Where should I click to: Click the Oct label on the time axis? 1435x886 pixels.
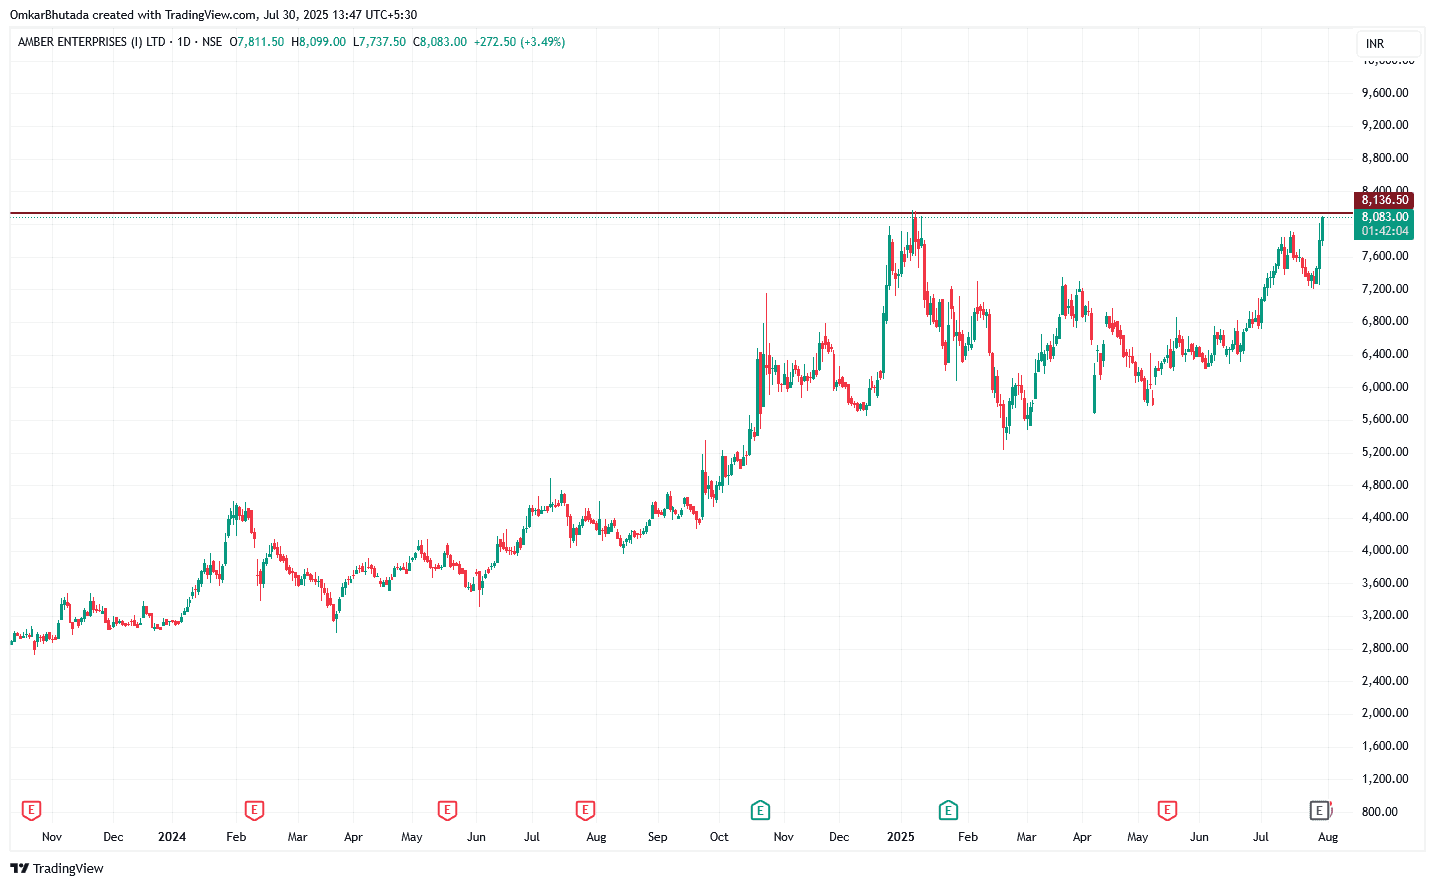click(719, 837)
